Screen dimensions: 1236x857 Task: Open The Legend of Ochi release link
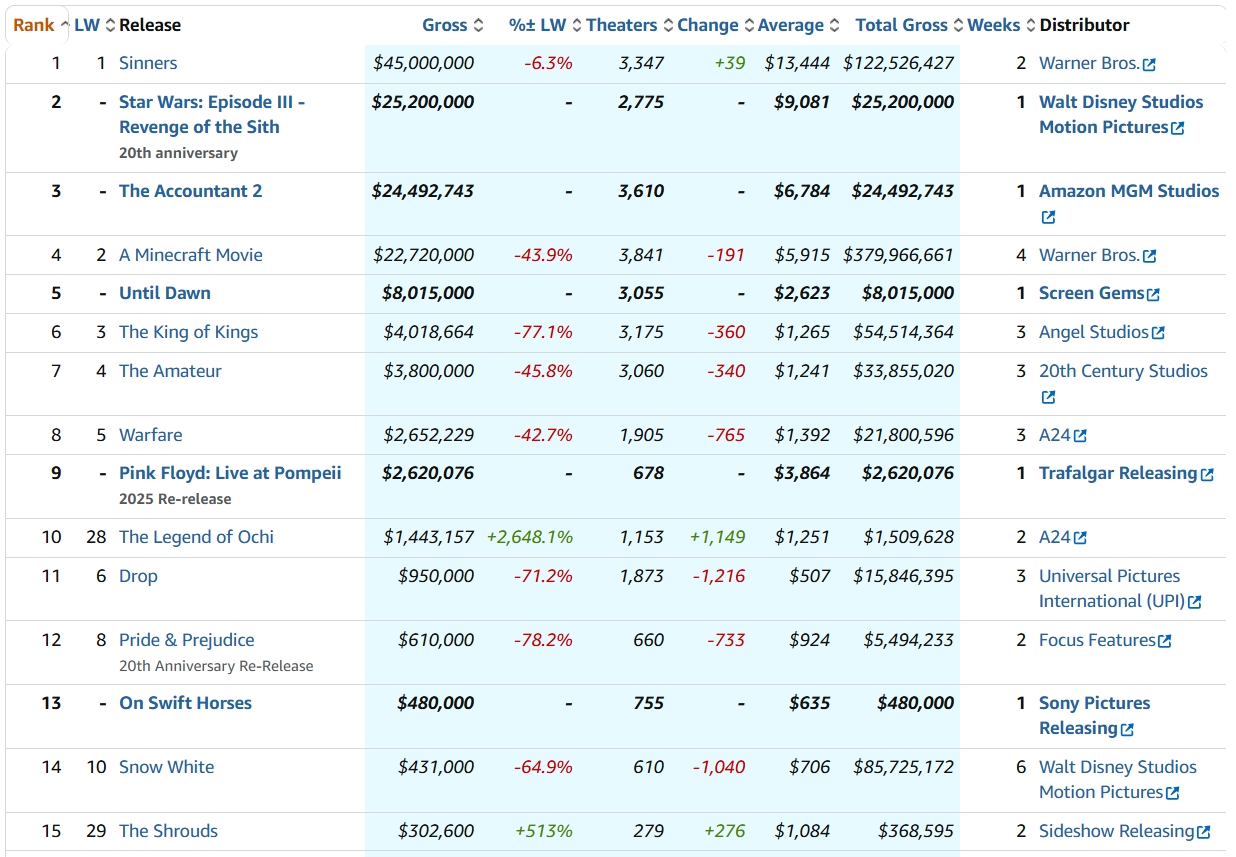pyautogui.click(x=196, y=537)
